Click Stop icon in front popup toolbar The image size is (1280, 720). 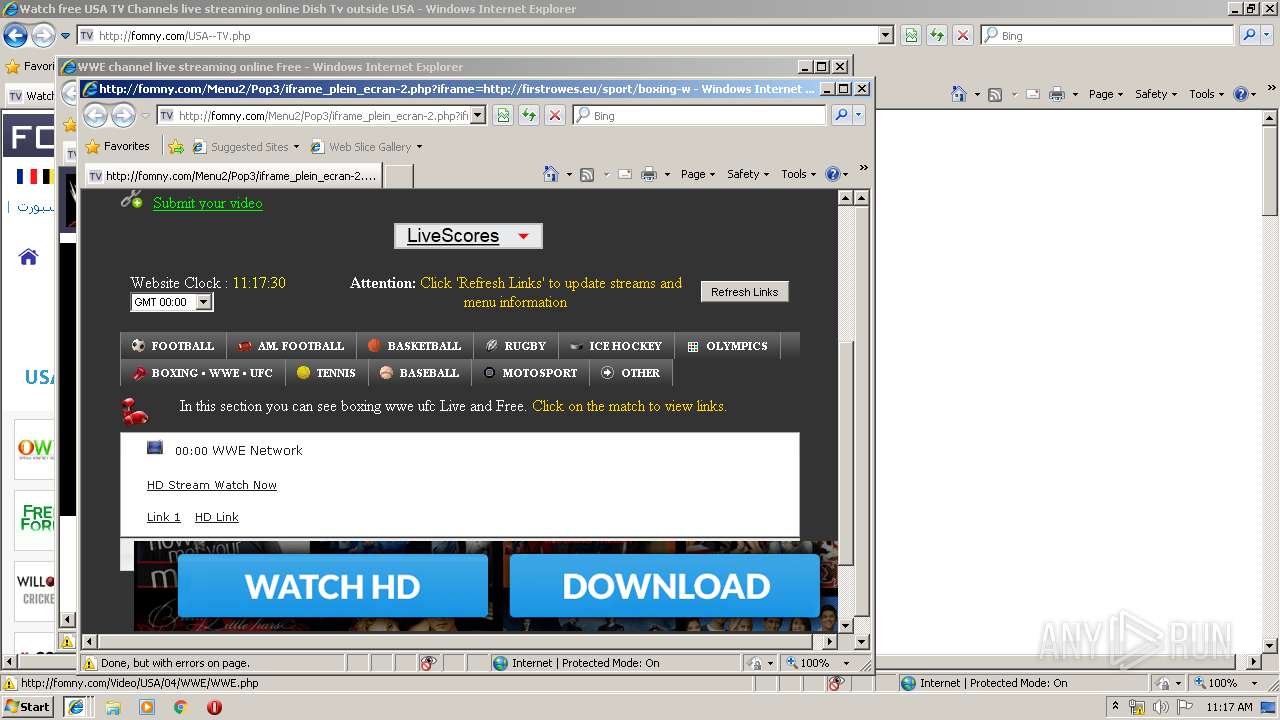click(555, 115)
